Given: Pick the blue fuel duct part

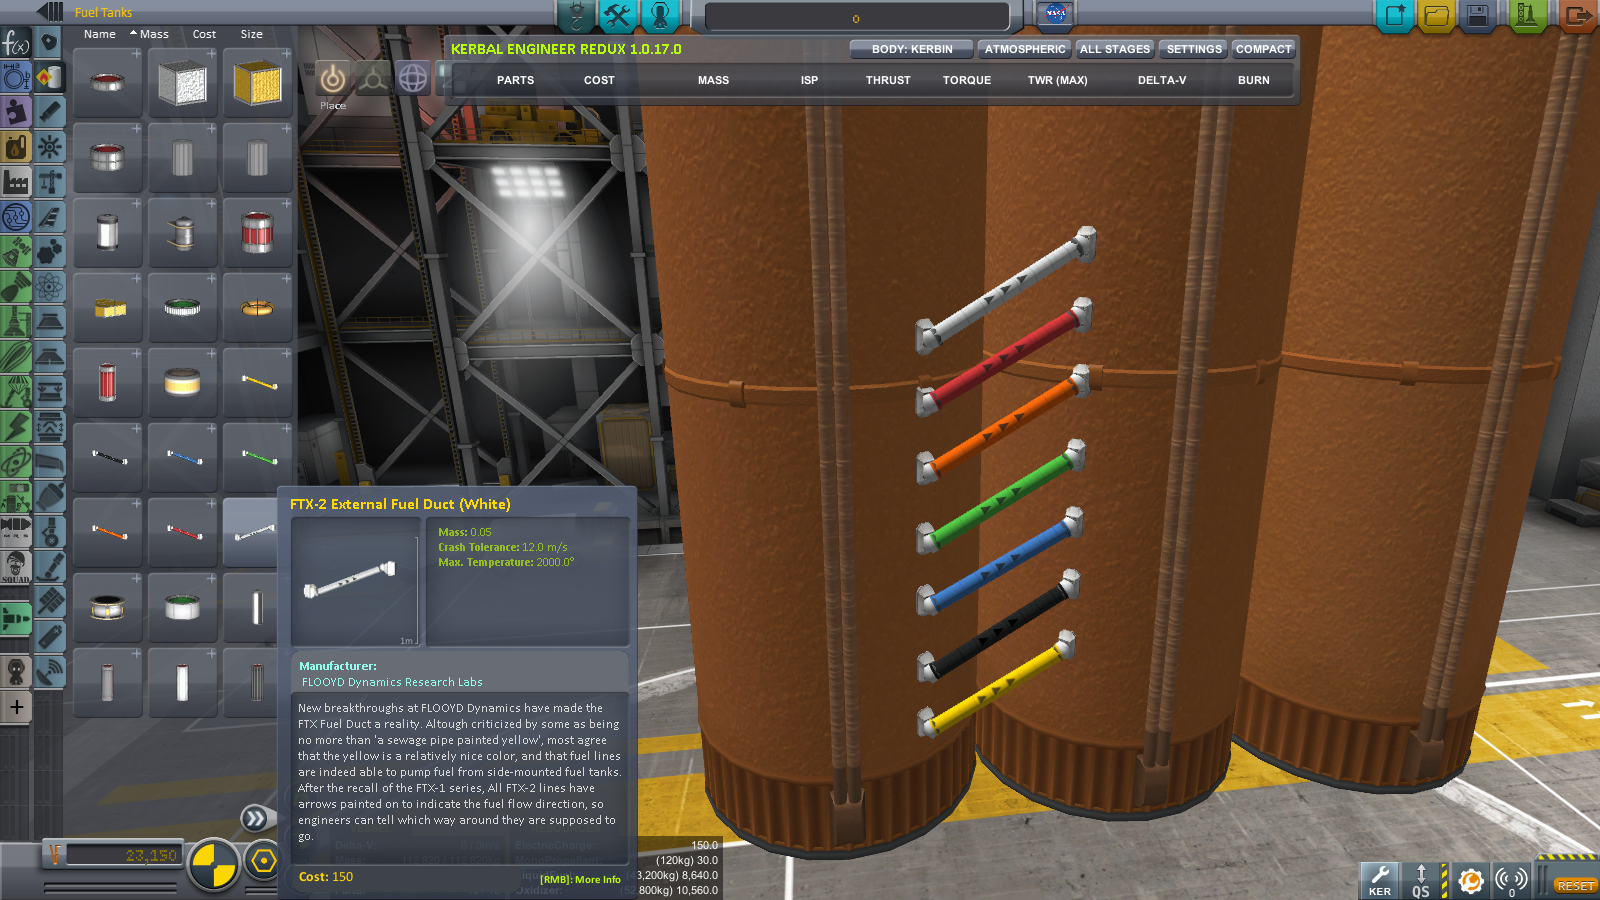Looking at the screenshot, I should coord(183,458).
